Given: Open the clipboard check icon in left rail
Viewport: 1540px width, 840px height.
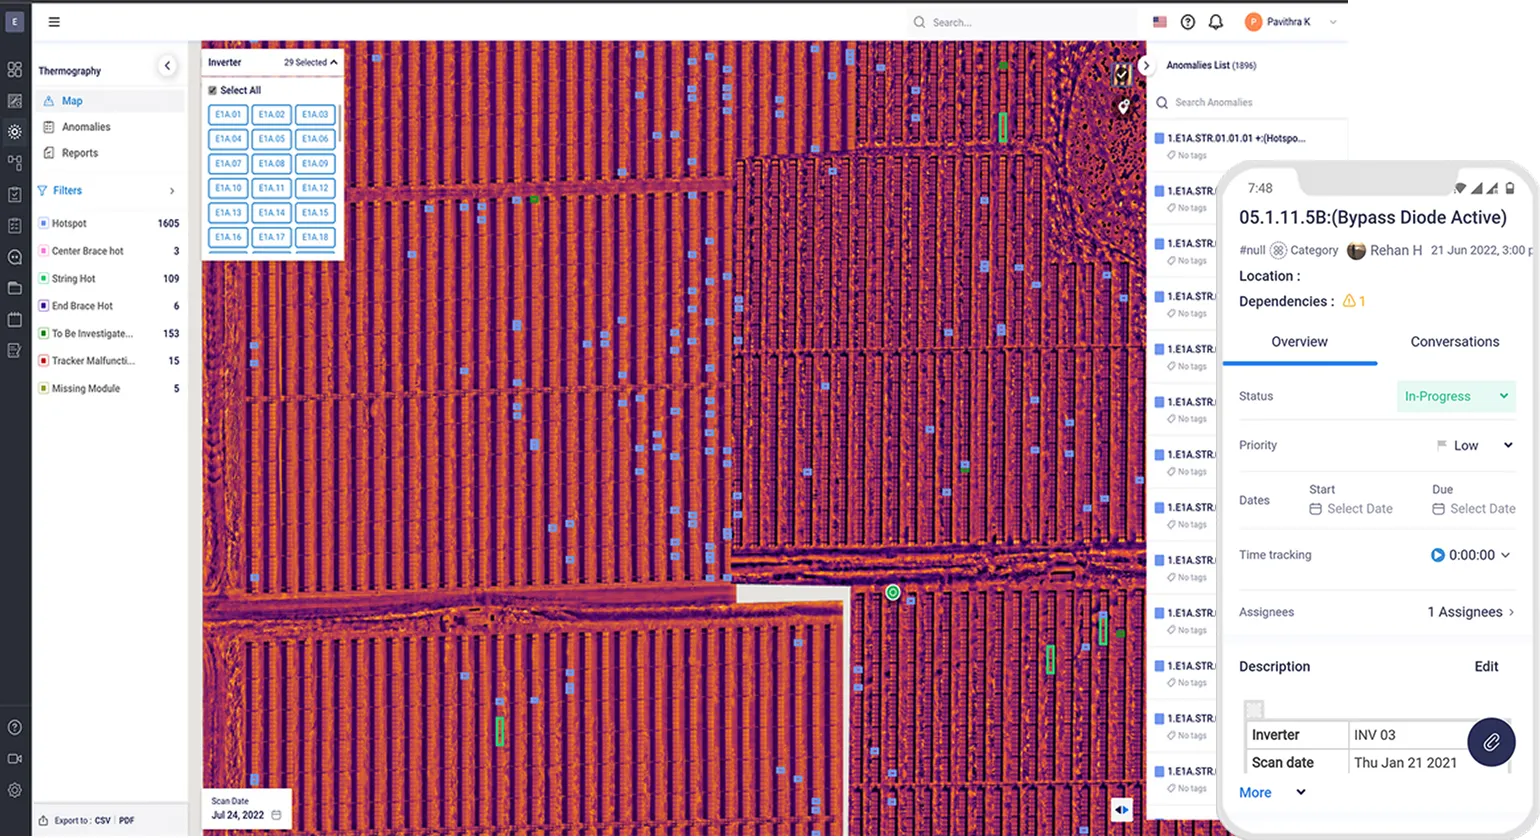Looking at the screenshot, I should 15,195.
